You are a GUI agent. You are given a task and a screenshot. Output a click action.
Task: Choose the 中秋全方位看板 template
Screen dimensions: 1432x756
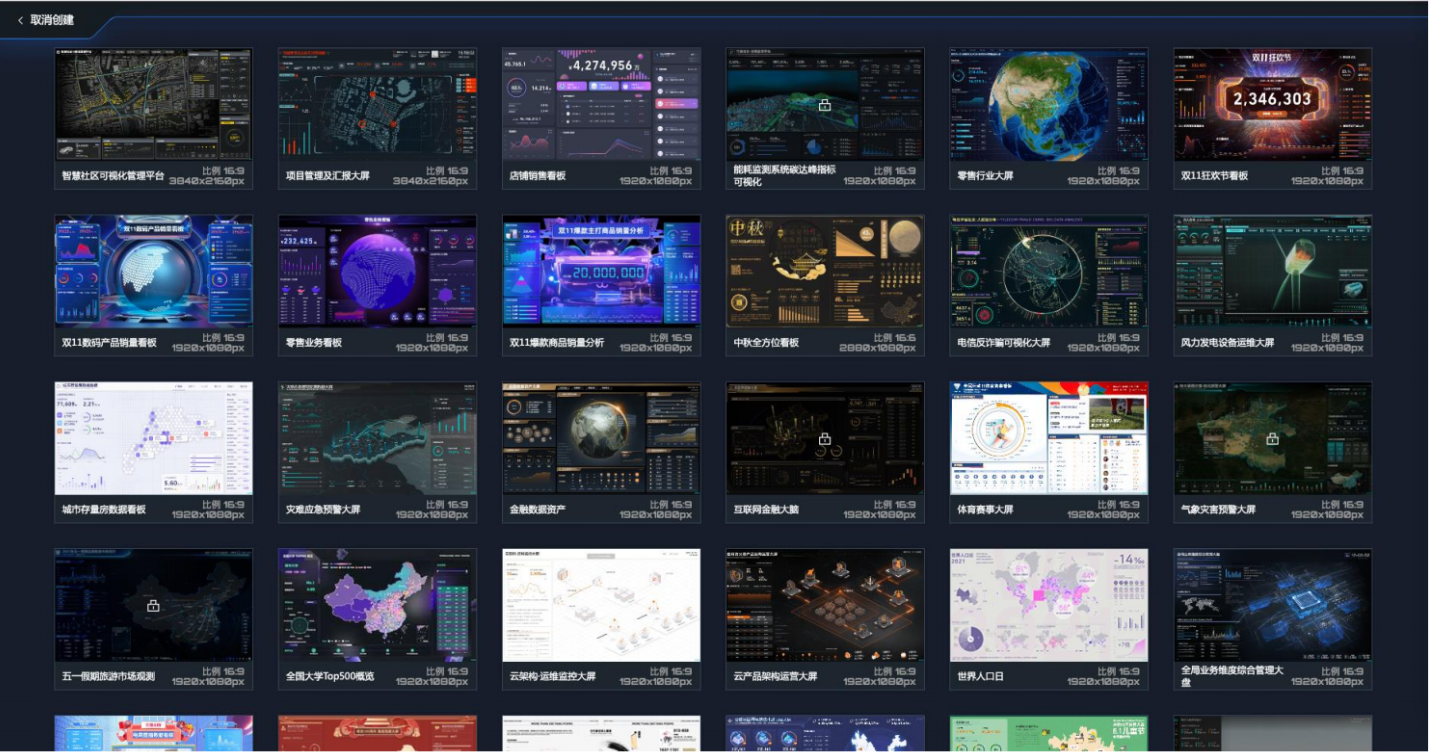(825, 271)
